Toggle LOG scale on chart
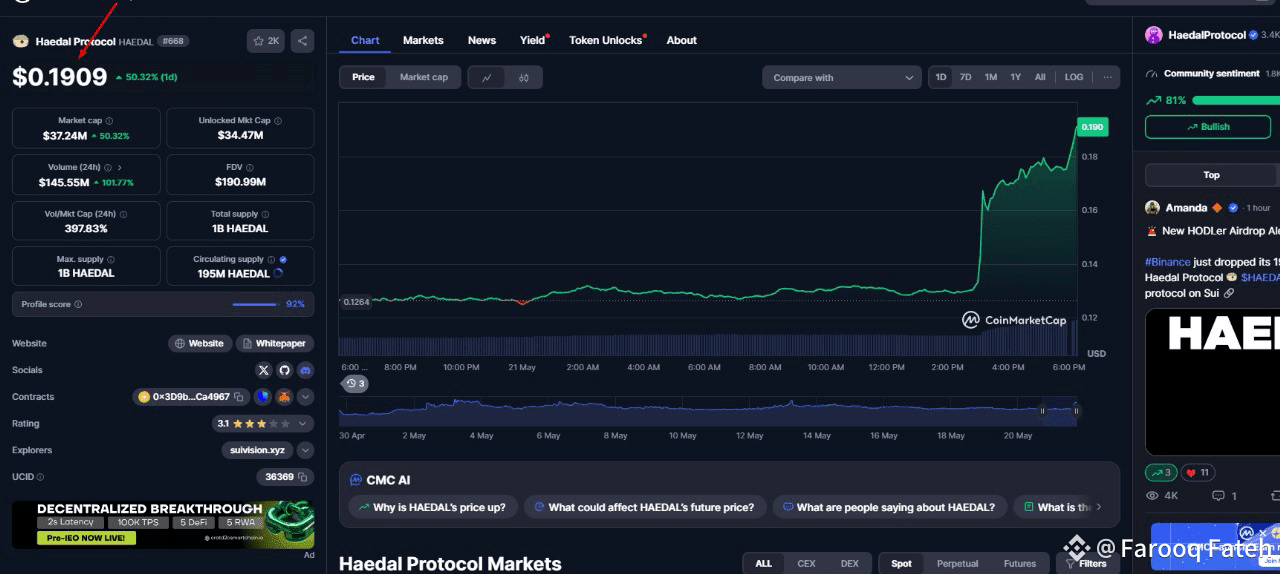This screenshot has height=574, width=1280. [1074, 77]
